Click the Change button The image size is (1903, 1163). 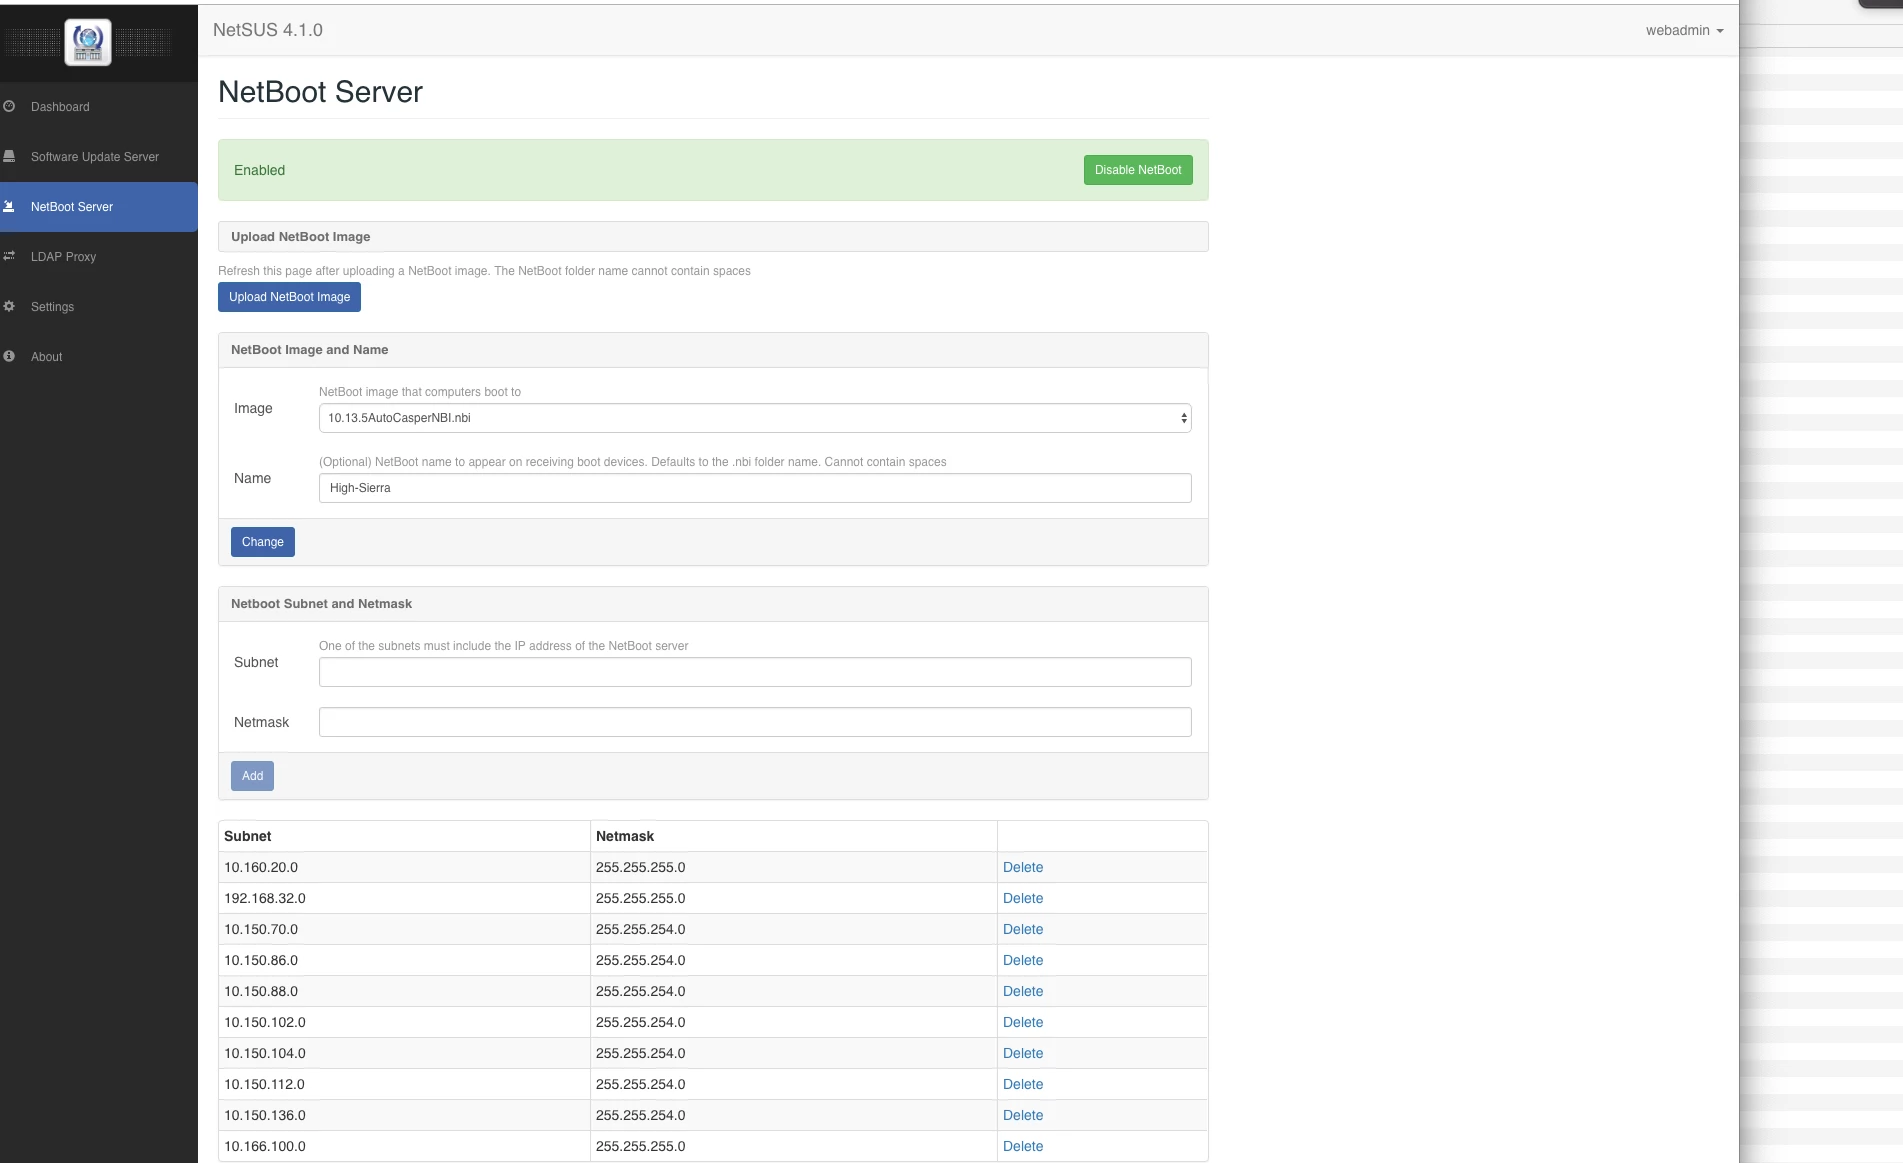(x=263, y=542)
